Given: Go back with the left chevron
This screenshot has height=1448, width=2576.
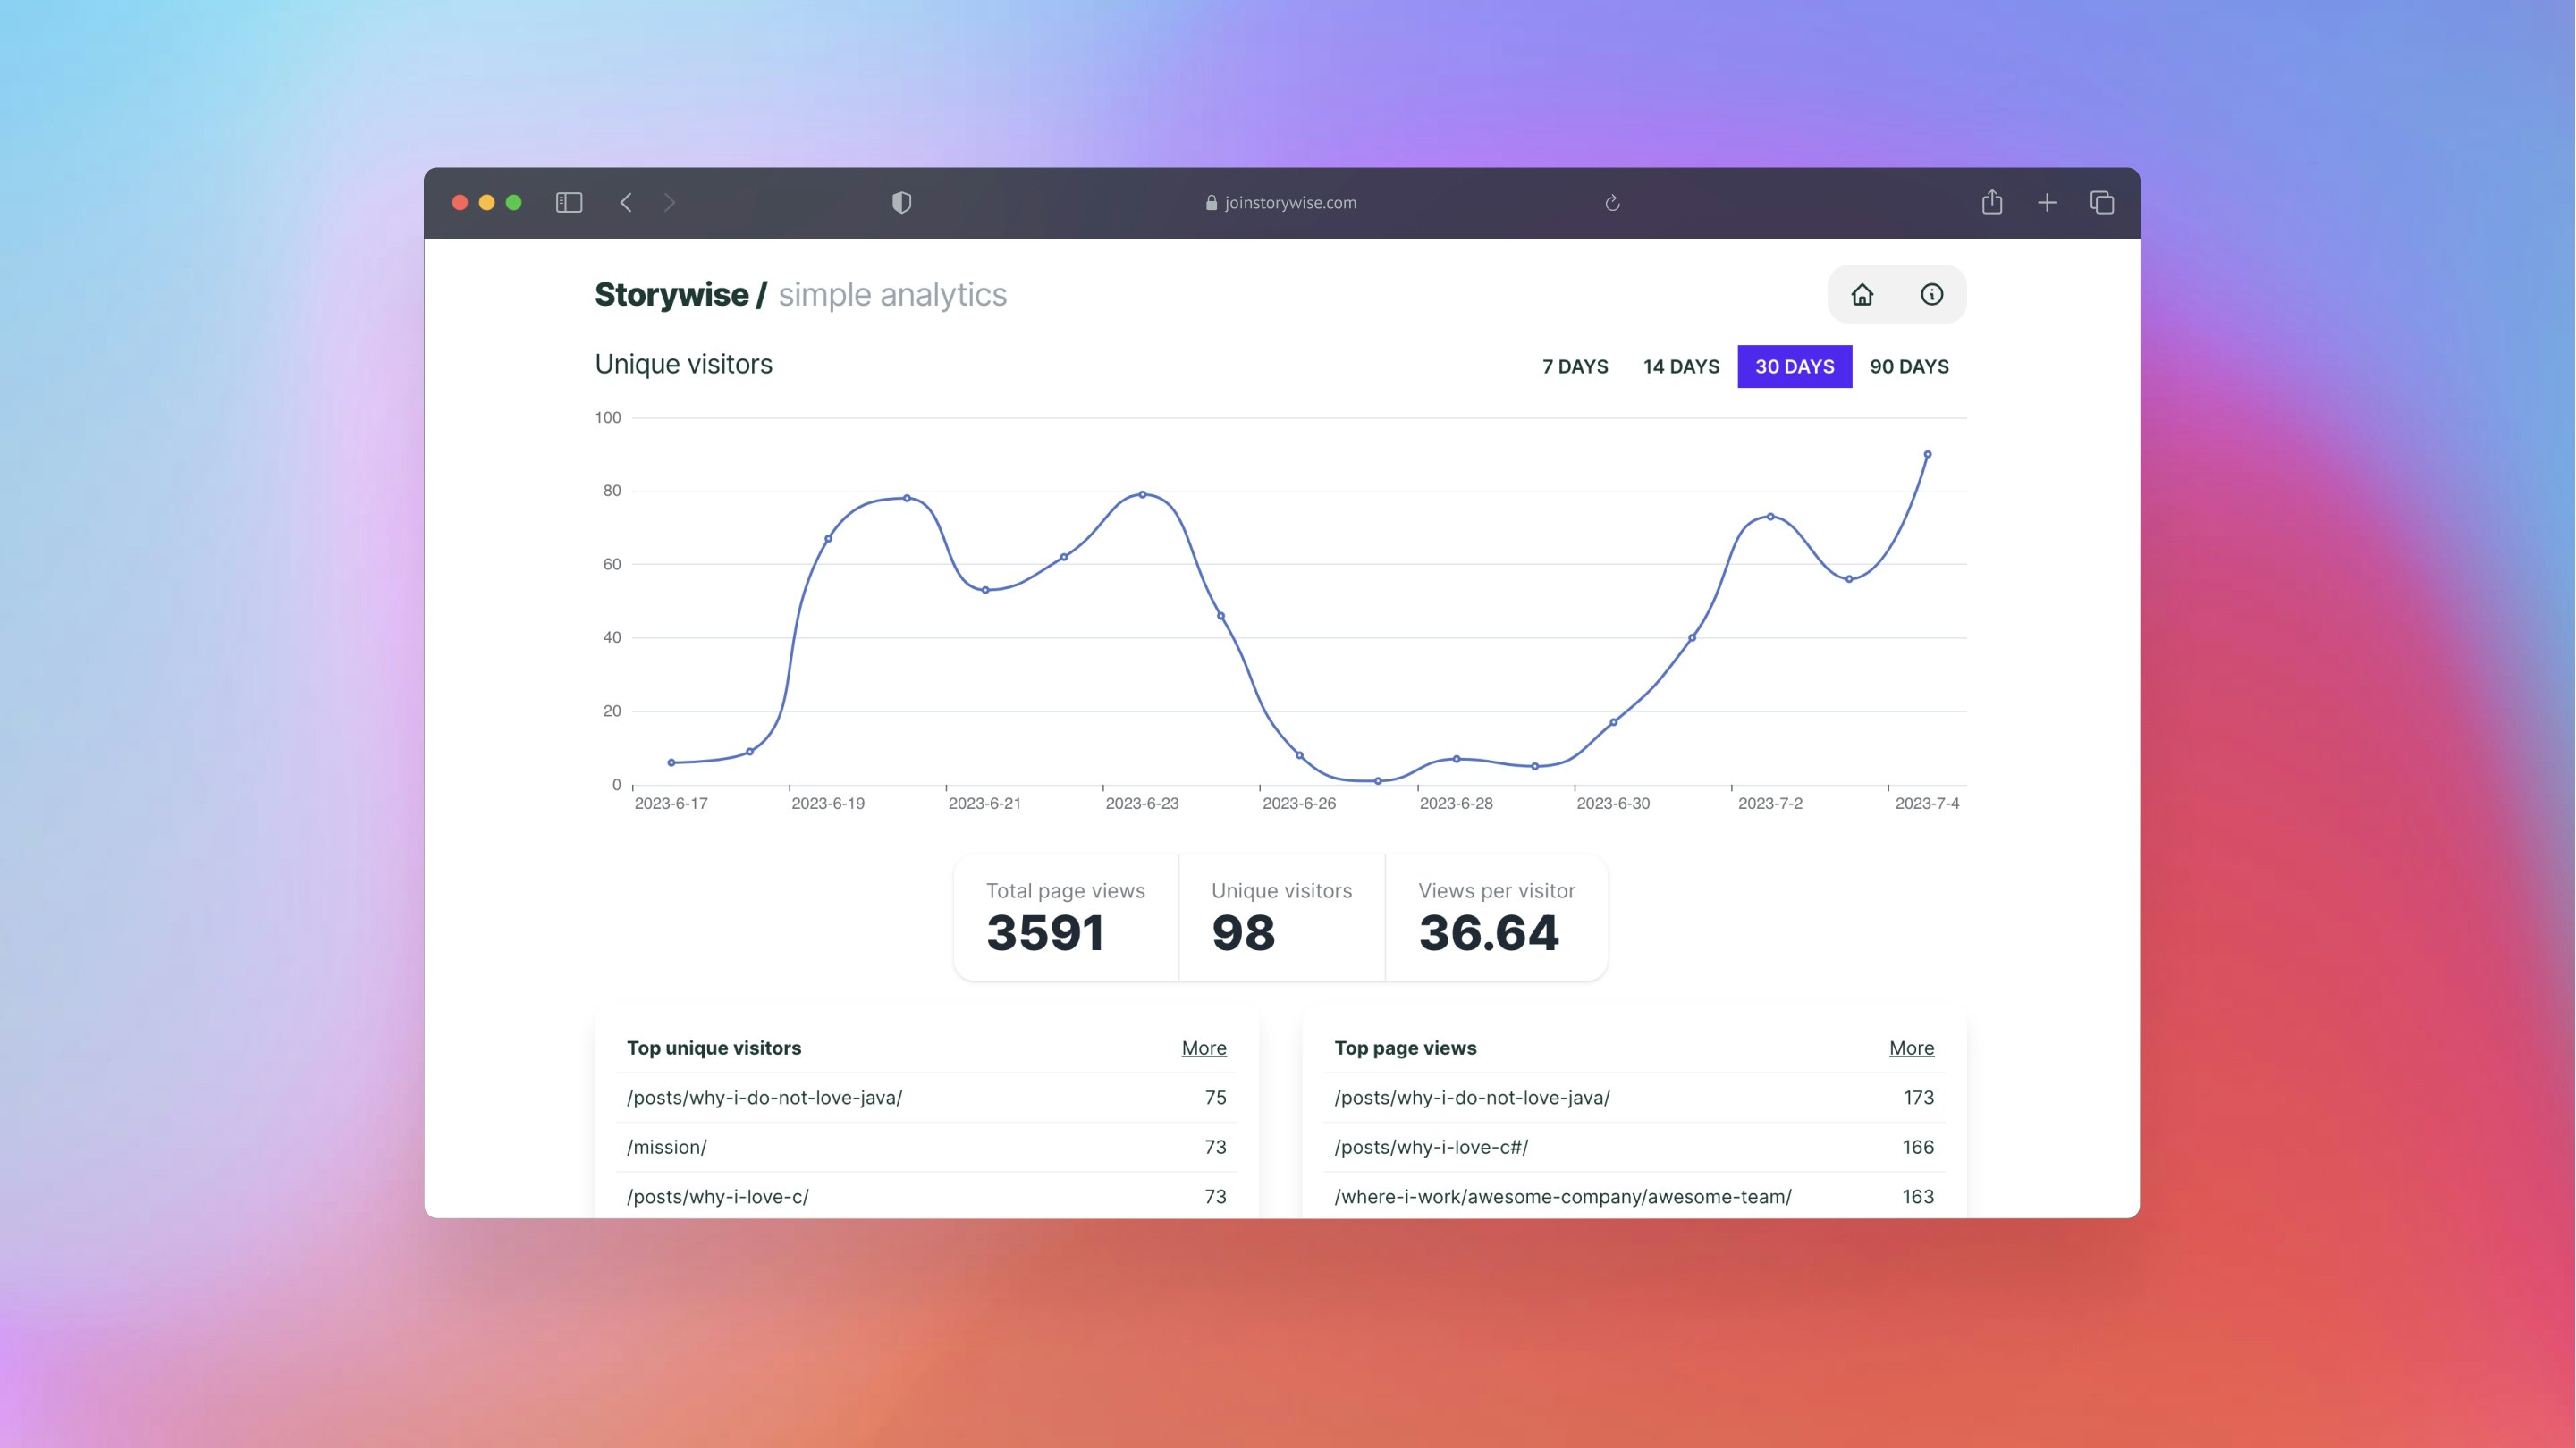Looking at the screenshot, I should coord(626,203).
